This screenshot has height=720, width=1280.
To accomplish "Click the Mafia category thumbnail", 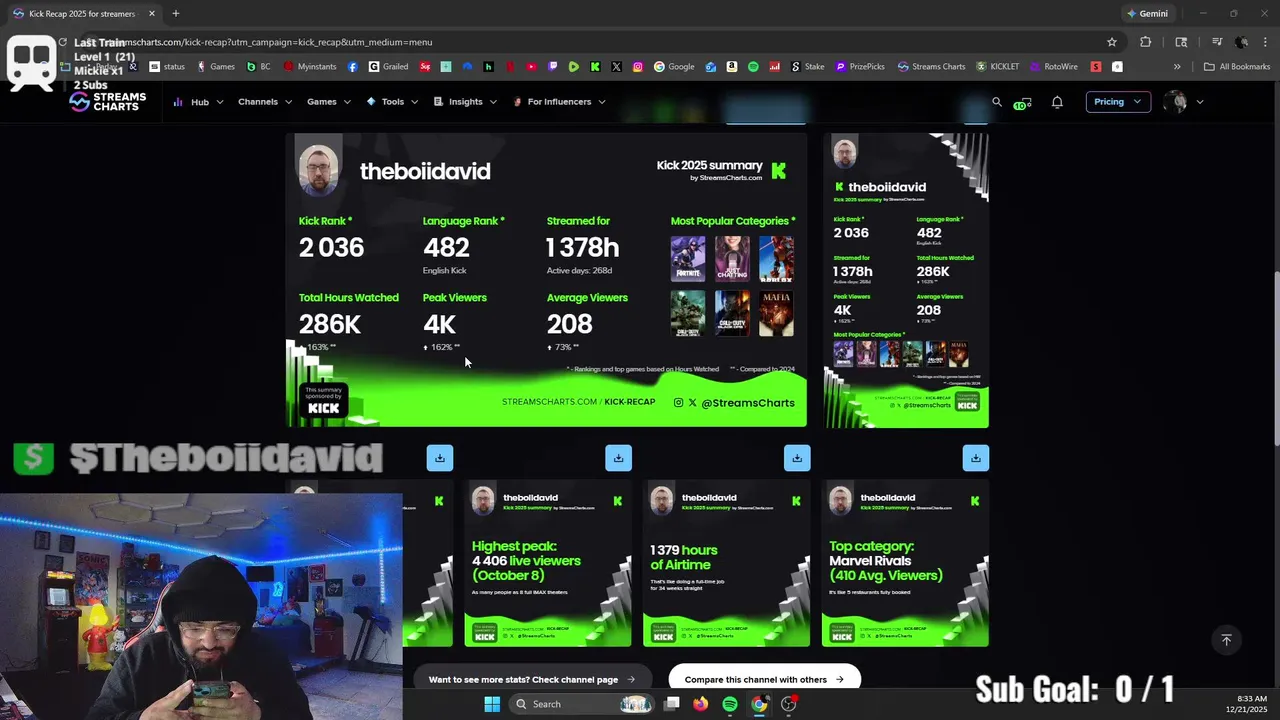I will 776,314.
